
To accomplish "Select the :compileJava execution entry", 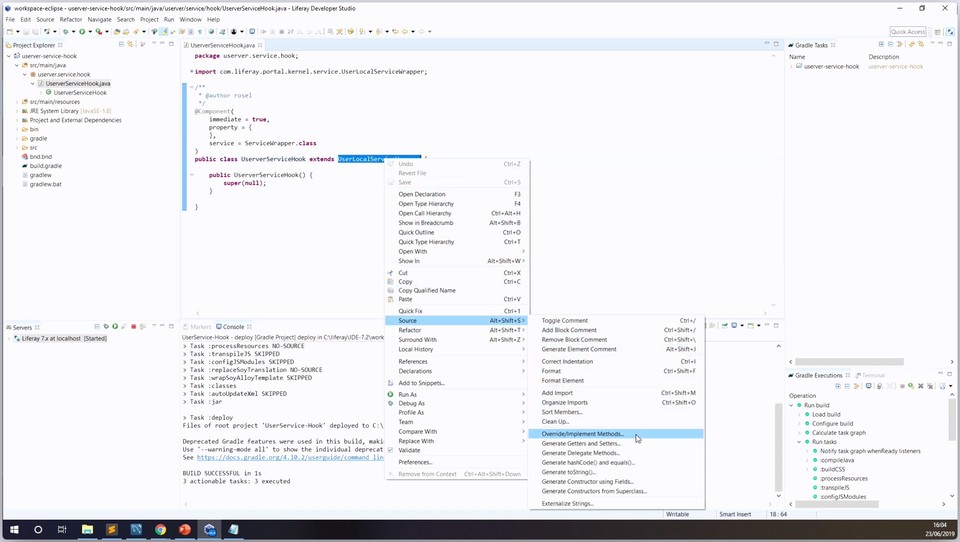I will (837, 460).
